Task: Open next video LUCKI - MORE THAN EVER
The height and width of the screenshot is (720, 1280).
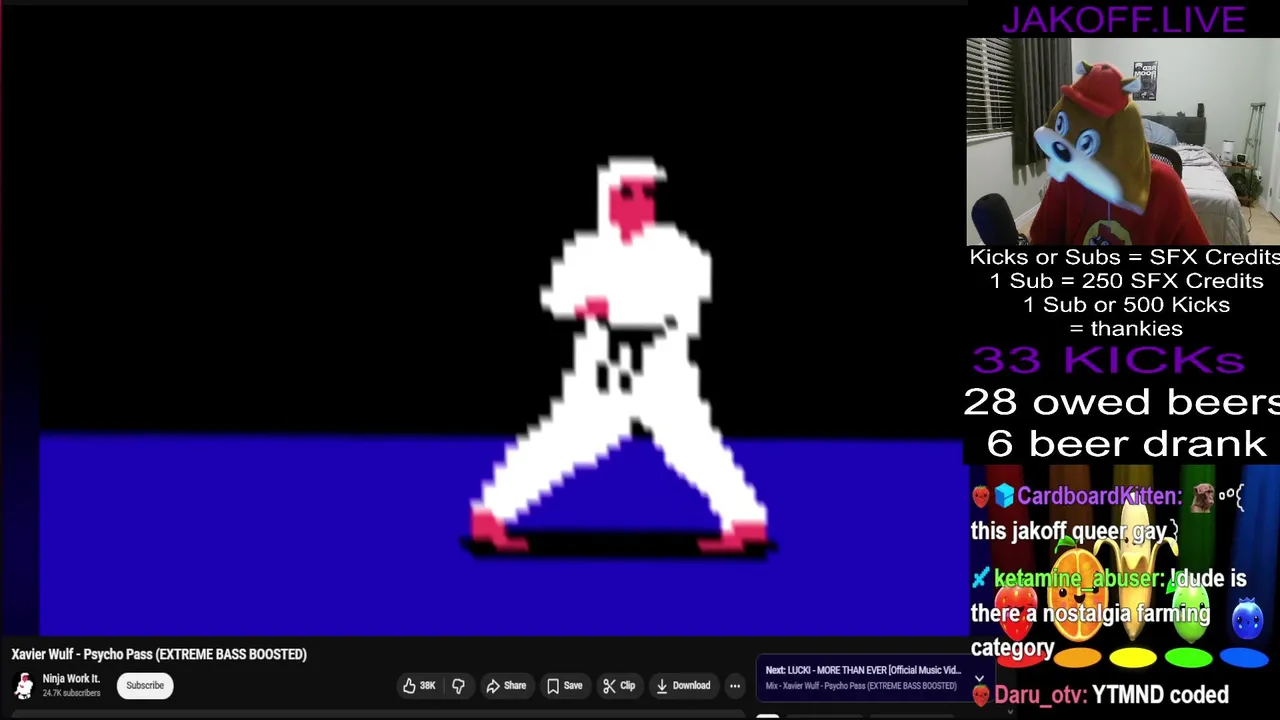Action: coord(862,670)
